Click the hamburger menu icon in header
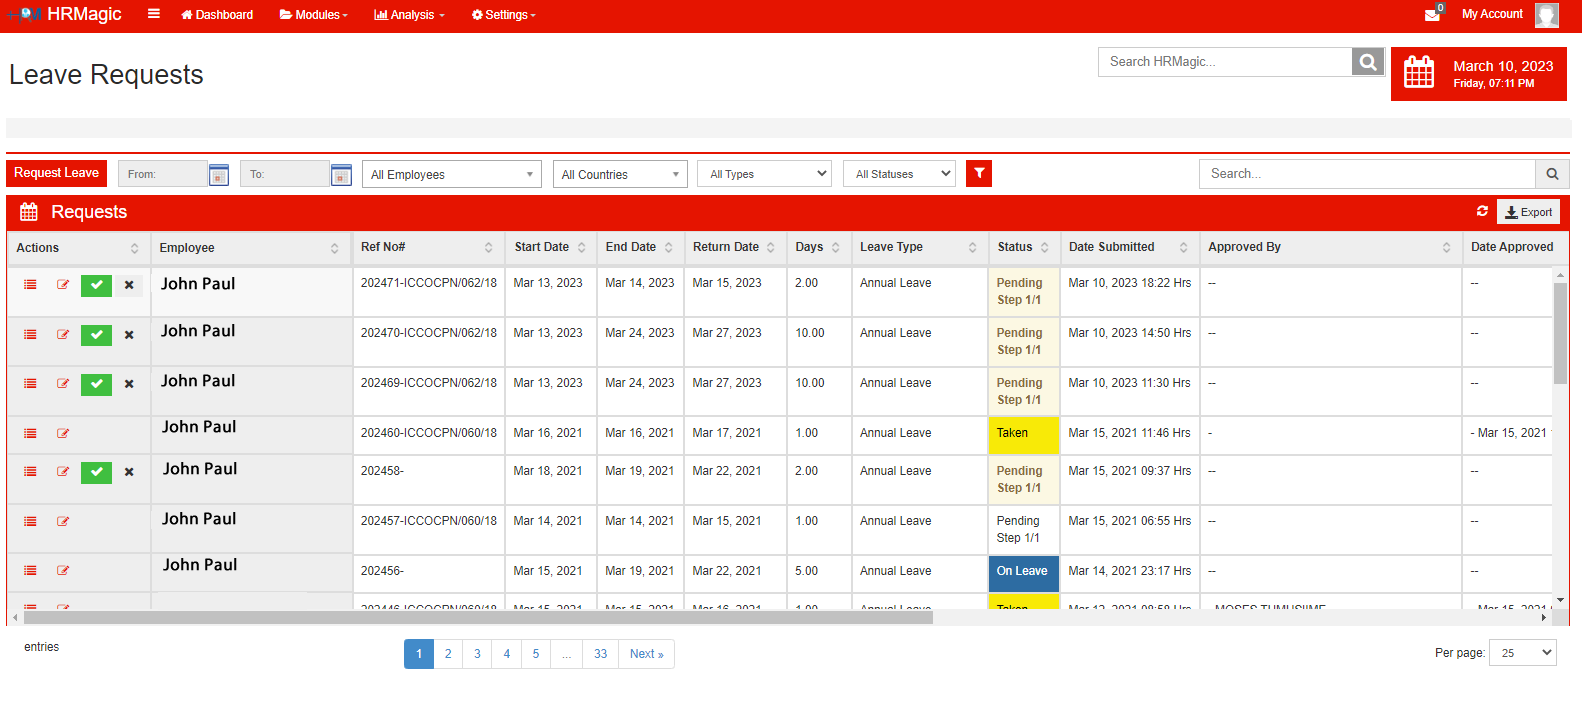 [x=153, y=14]
